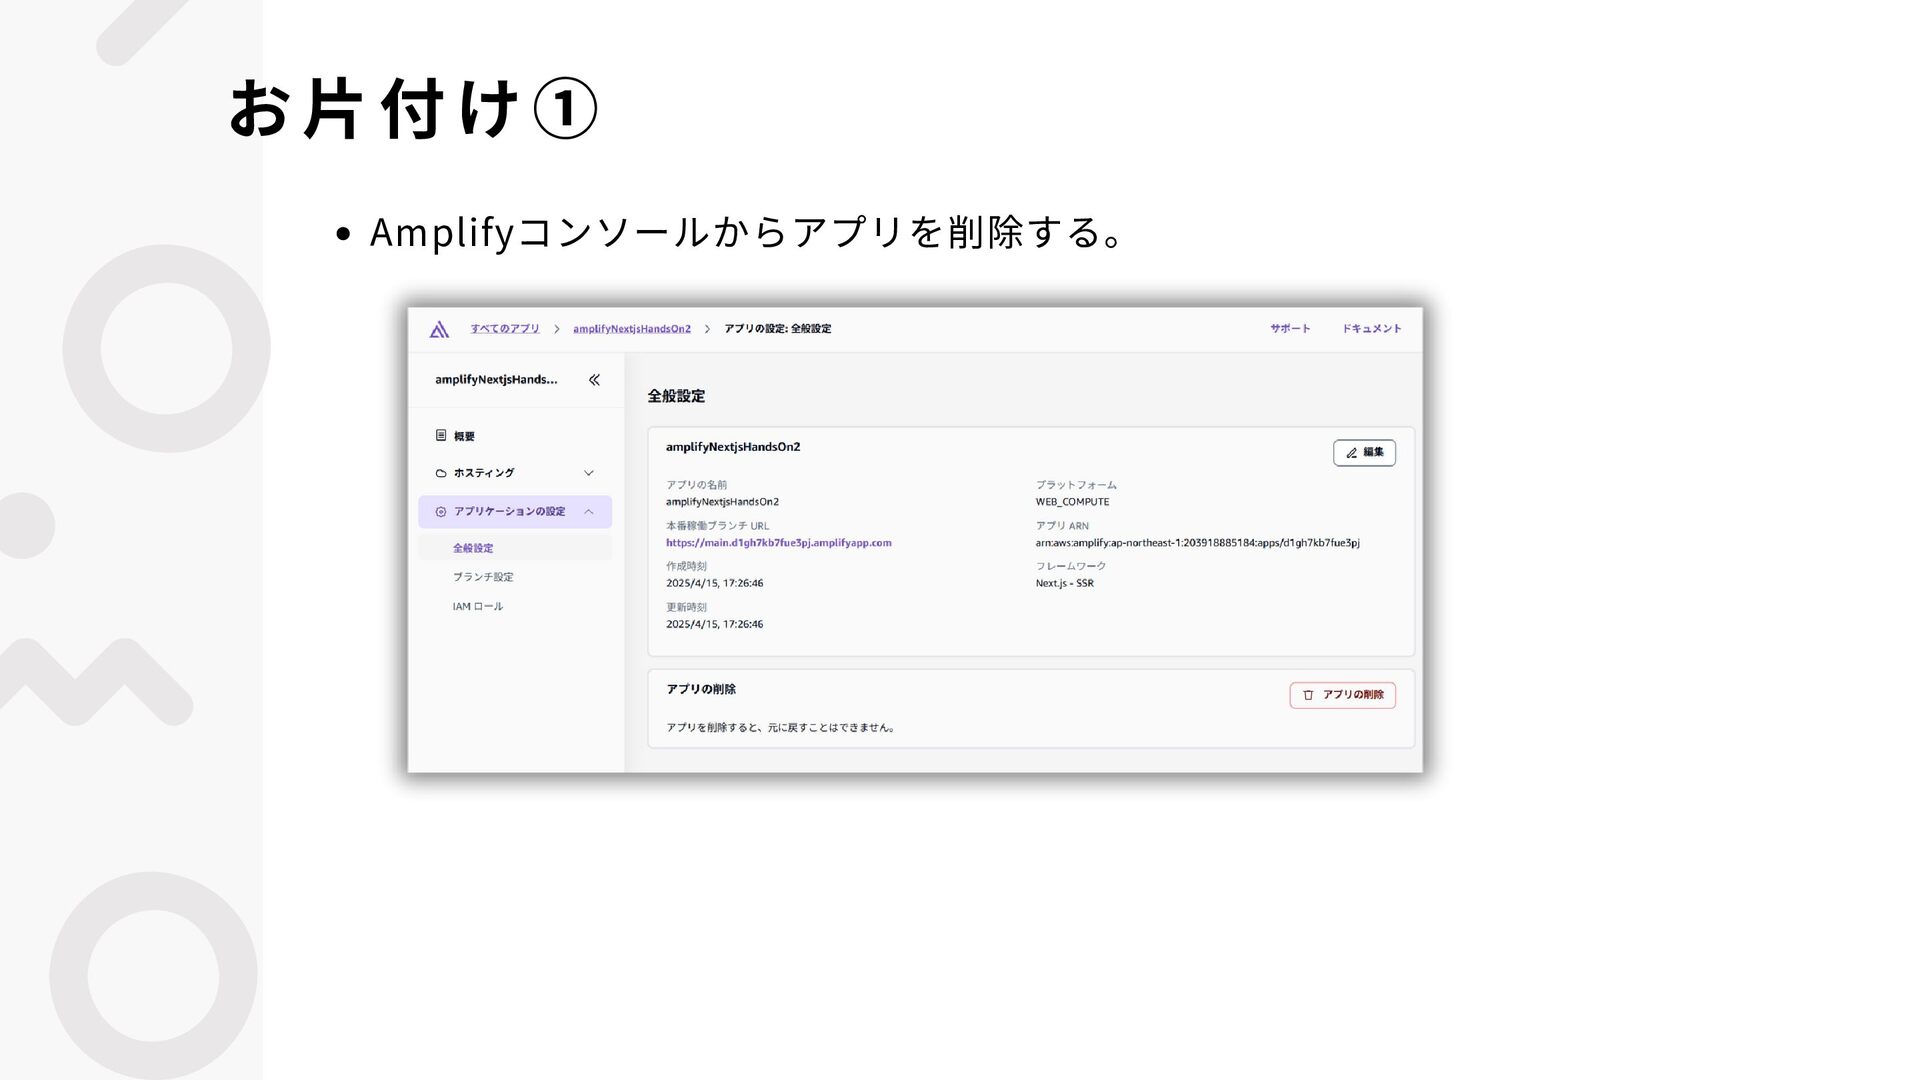Image resolution: width=1920 pixels, height=1080 pixels.
Task: Click pencil icon on 編集 button
Action: (1352, 453)
